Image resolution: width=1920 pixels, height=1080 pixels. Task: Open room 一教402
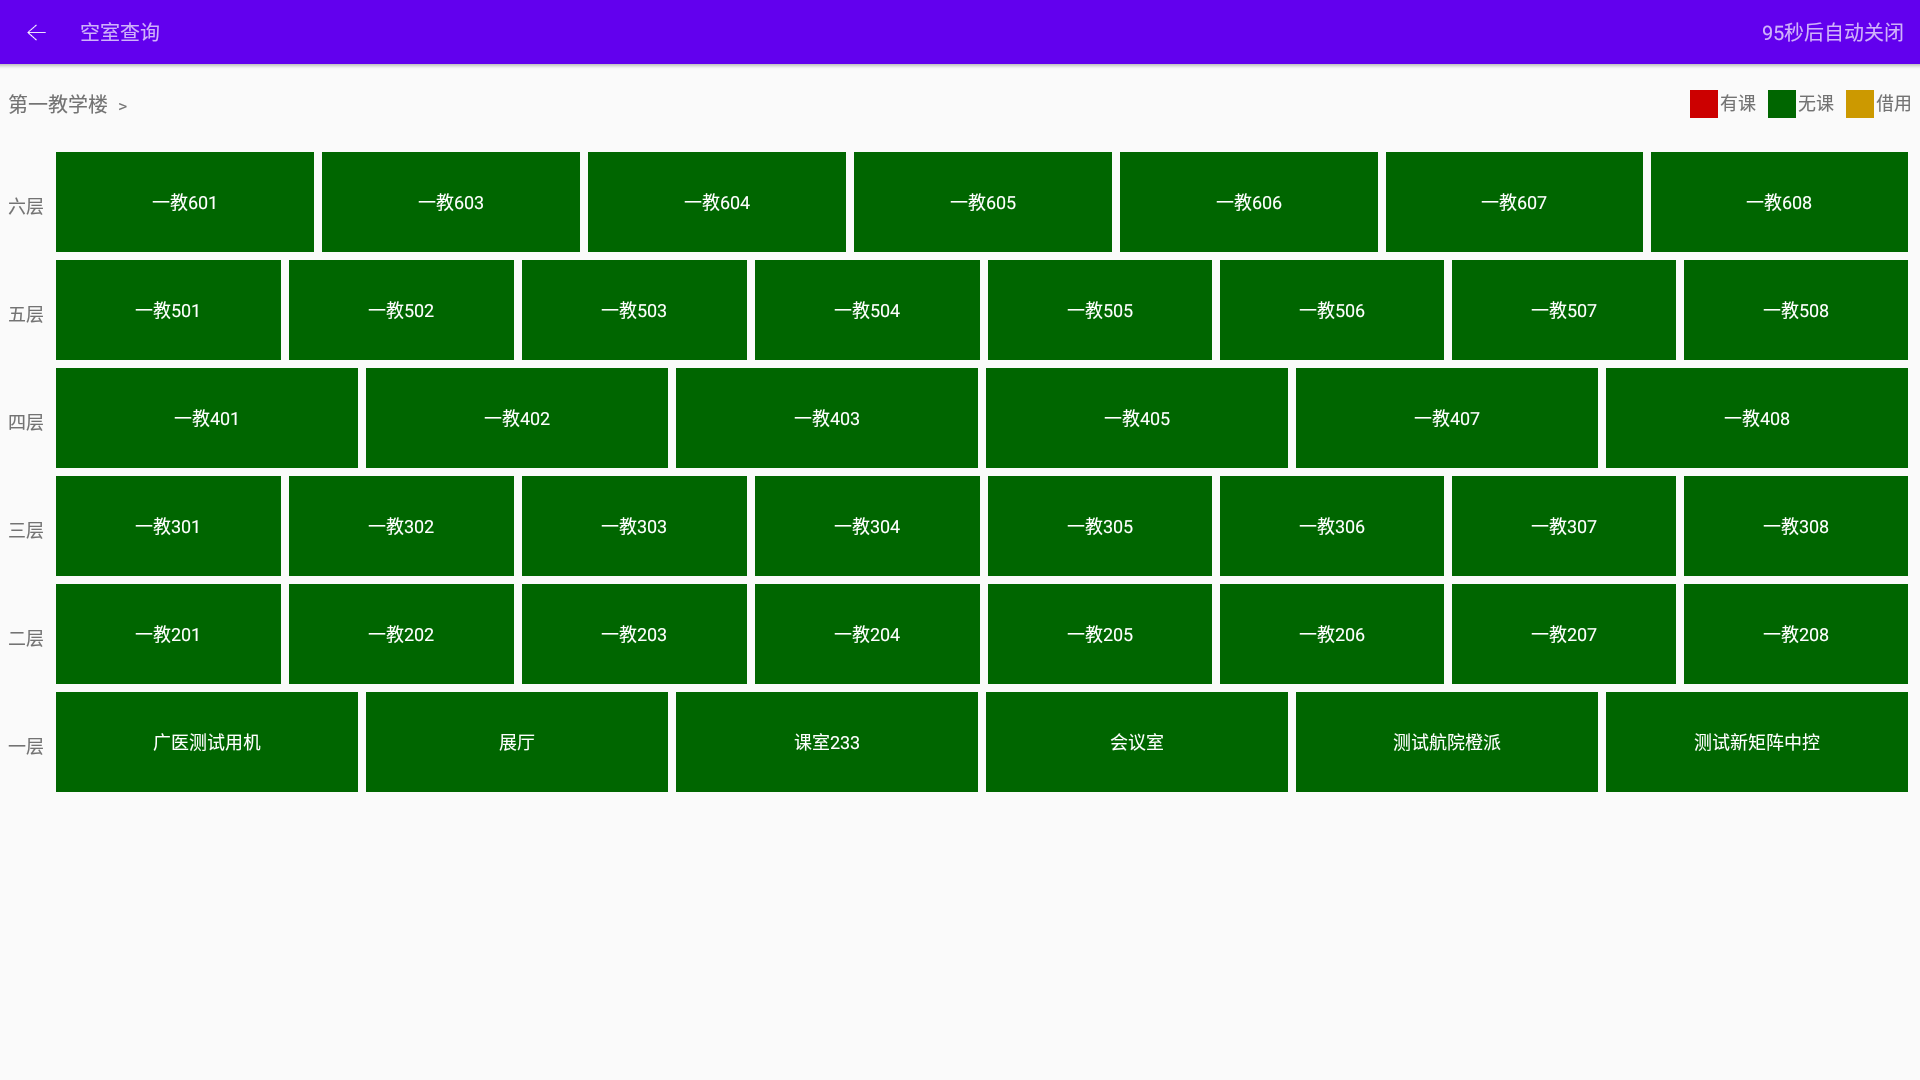point(517,418)
